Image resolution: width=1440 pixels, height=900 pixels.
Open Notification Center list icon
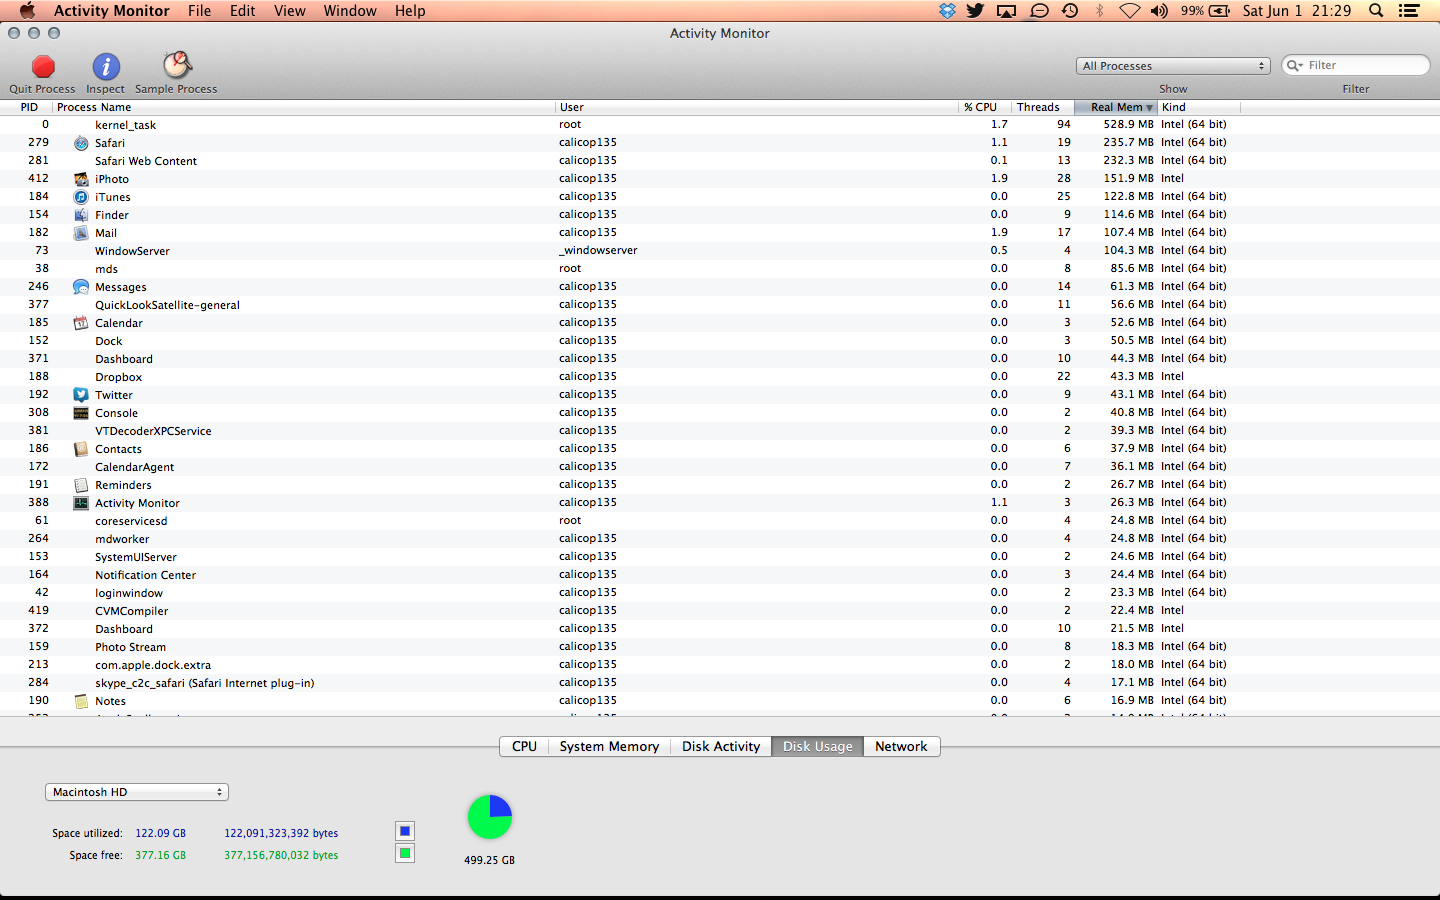coord(1409,11)
